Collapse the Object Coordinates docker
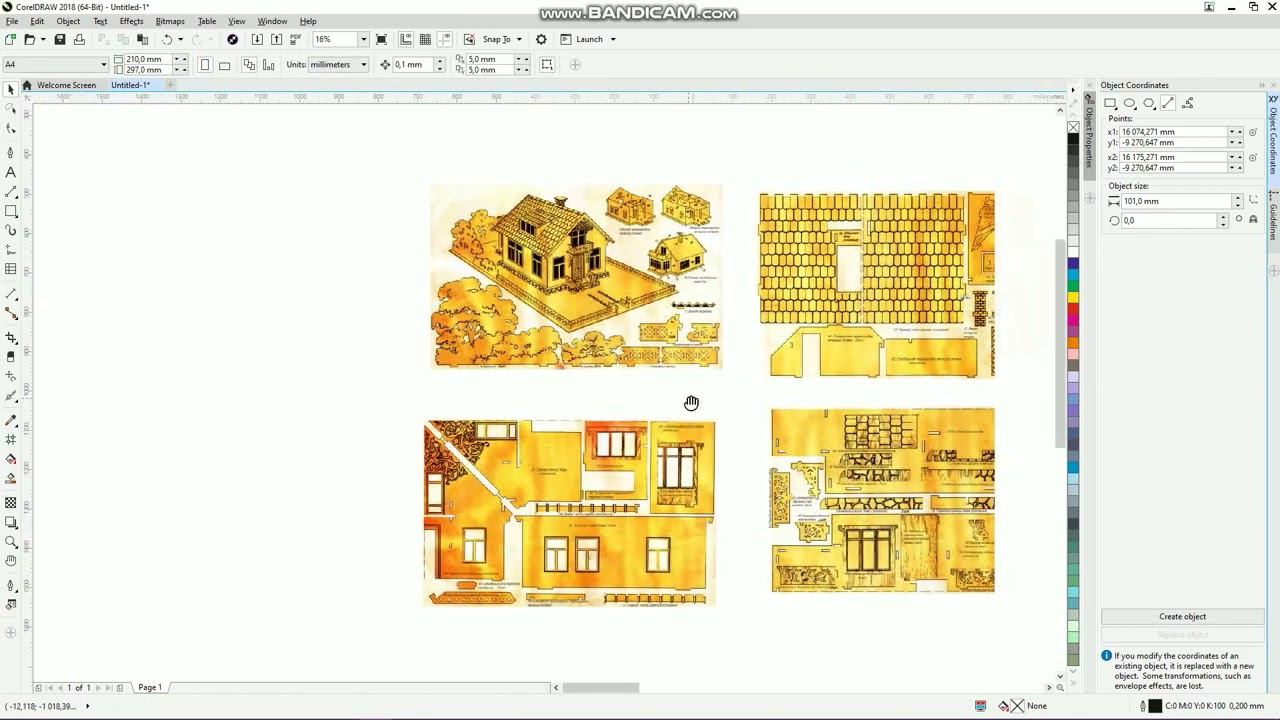The width and height of the screenshot is (1280, 720). pos(1262,85)
